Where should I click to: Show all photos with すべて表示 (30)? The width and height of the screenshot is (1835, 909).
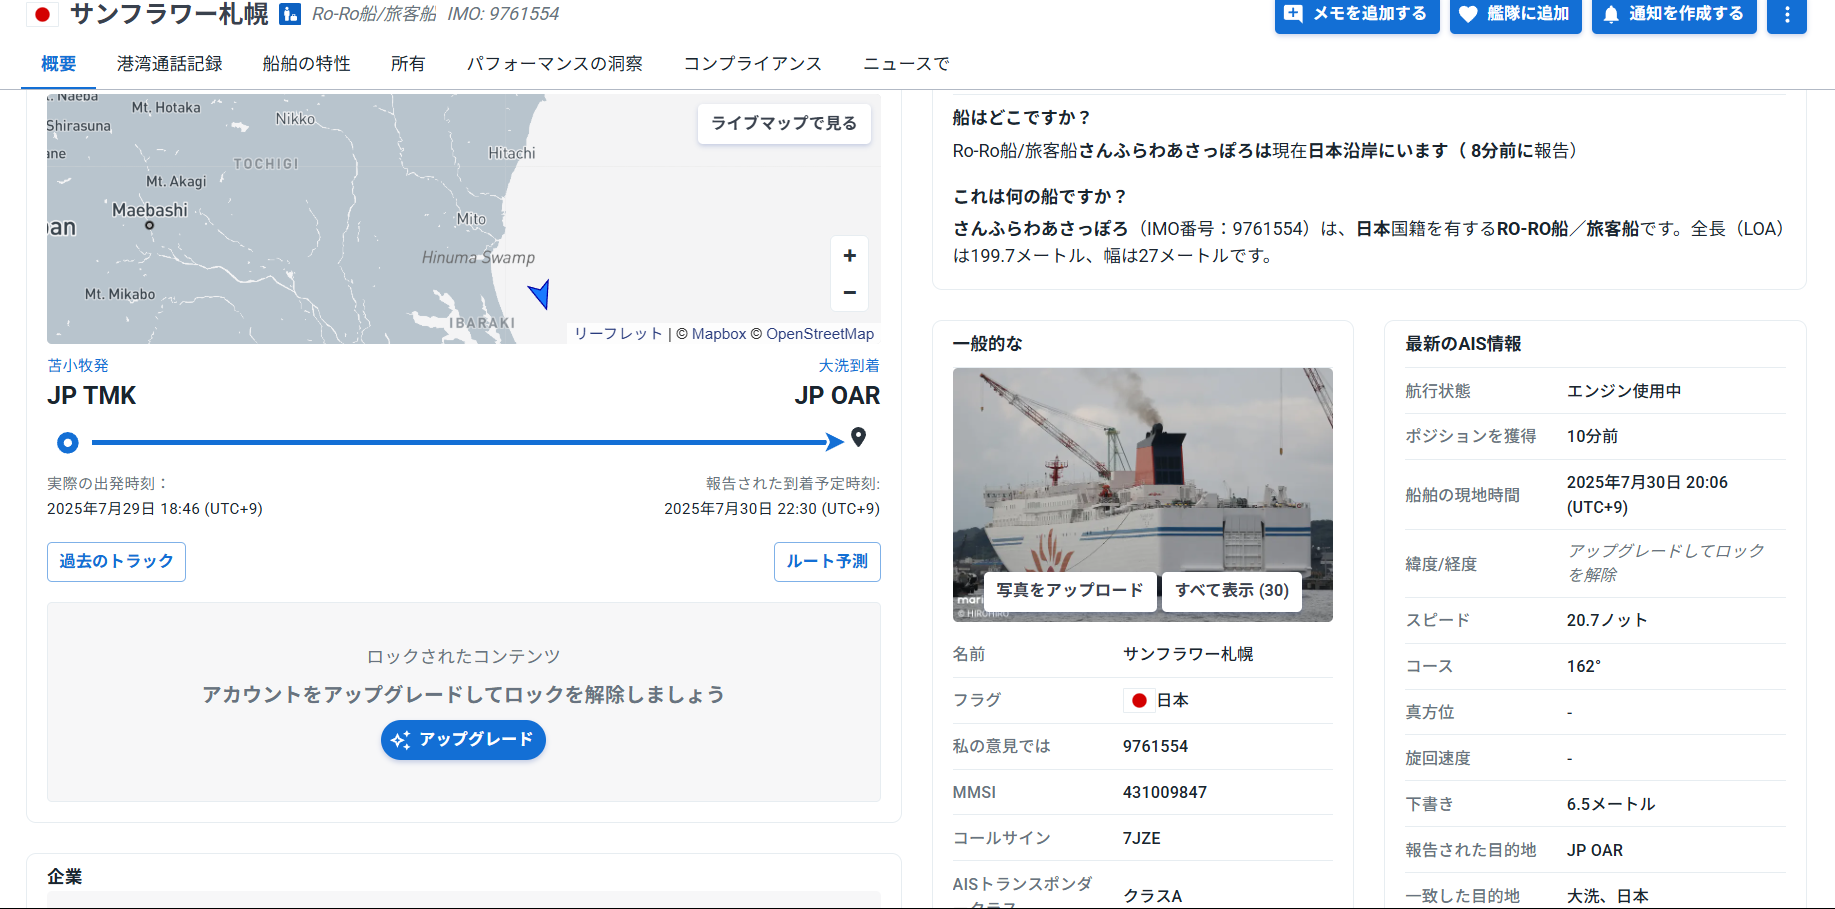click(x=1232, y=591)
